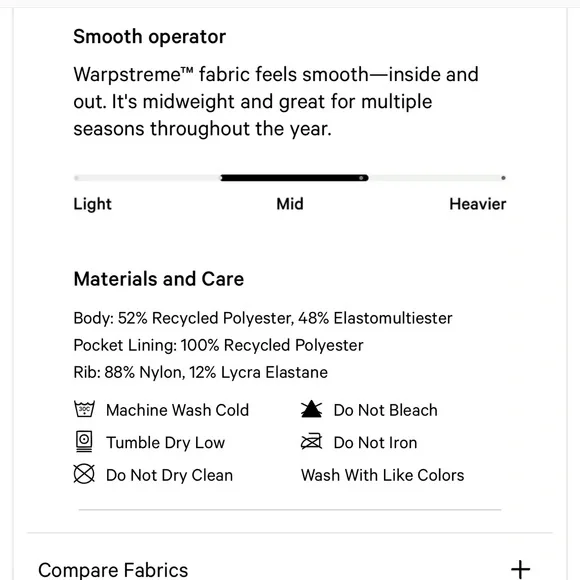Click the Mid weight label

[290, 204]
